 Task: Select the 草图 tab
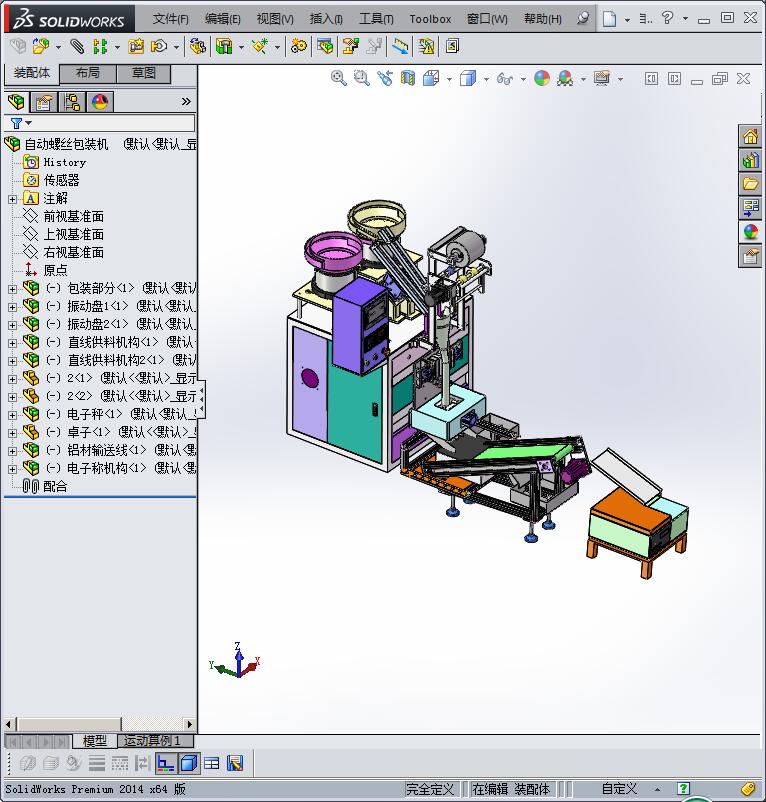(144, 73)
